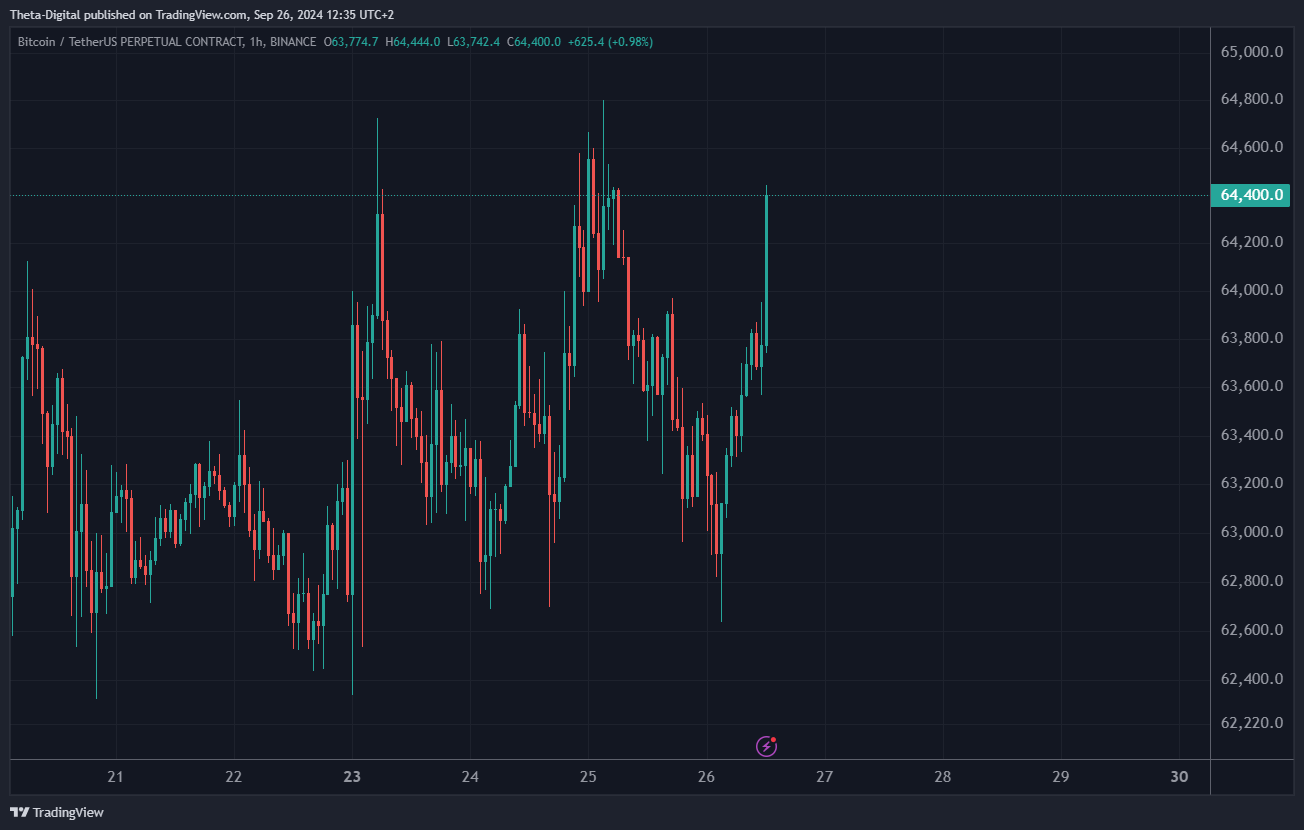Click the 64,800.0 price axis label

pos(1251,99)
